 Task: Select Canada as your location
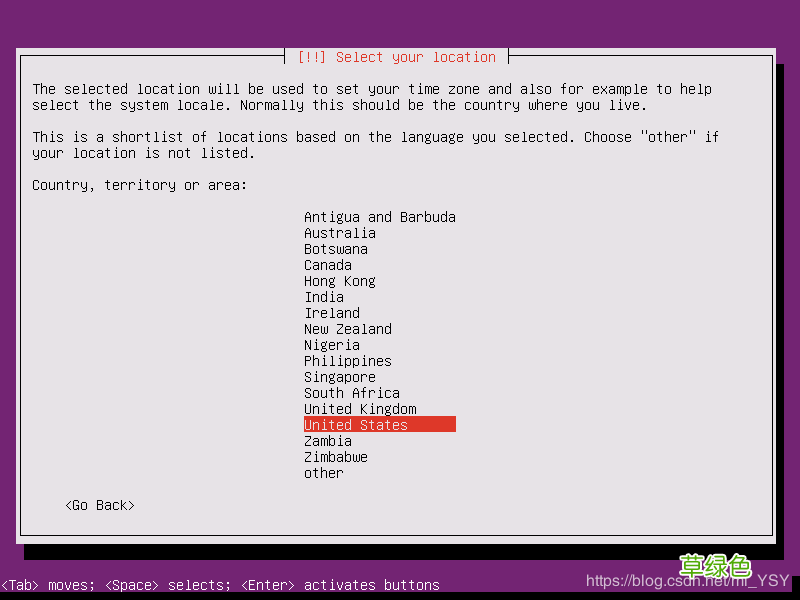tap(328, 265)
